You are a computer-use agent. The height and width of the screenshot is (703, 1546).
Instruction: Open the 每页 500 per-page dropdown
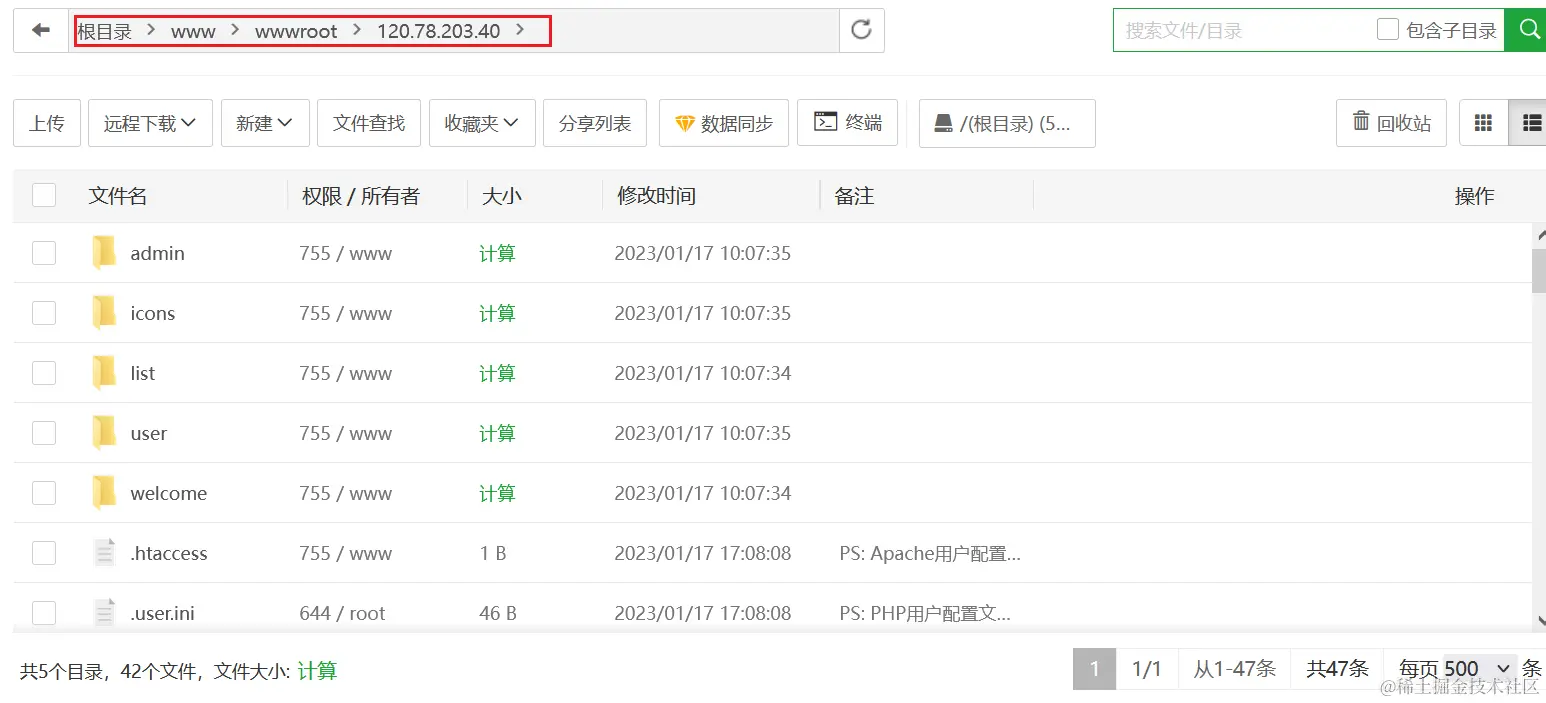coord(1480,669)
